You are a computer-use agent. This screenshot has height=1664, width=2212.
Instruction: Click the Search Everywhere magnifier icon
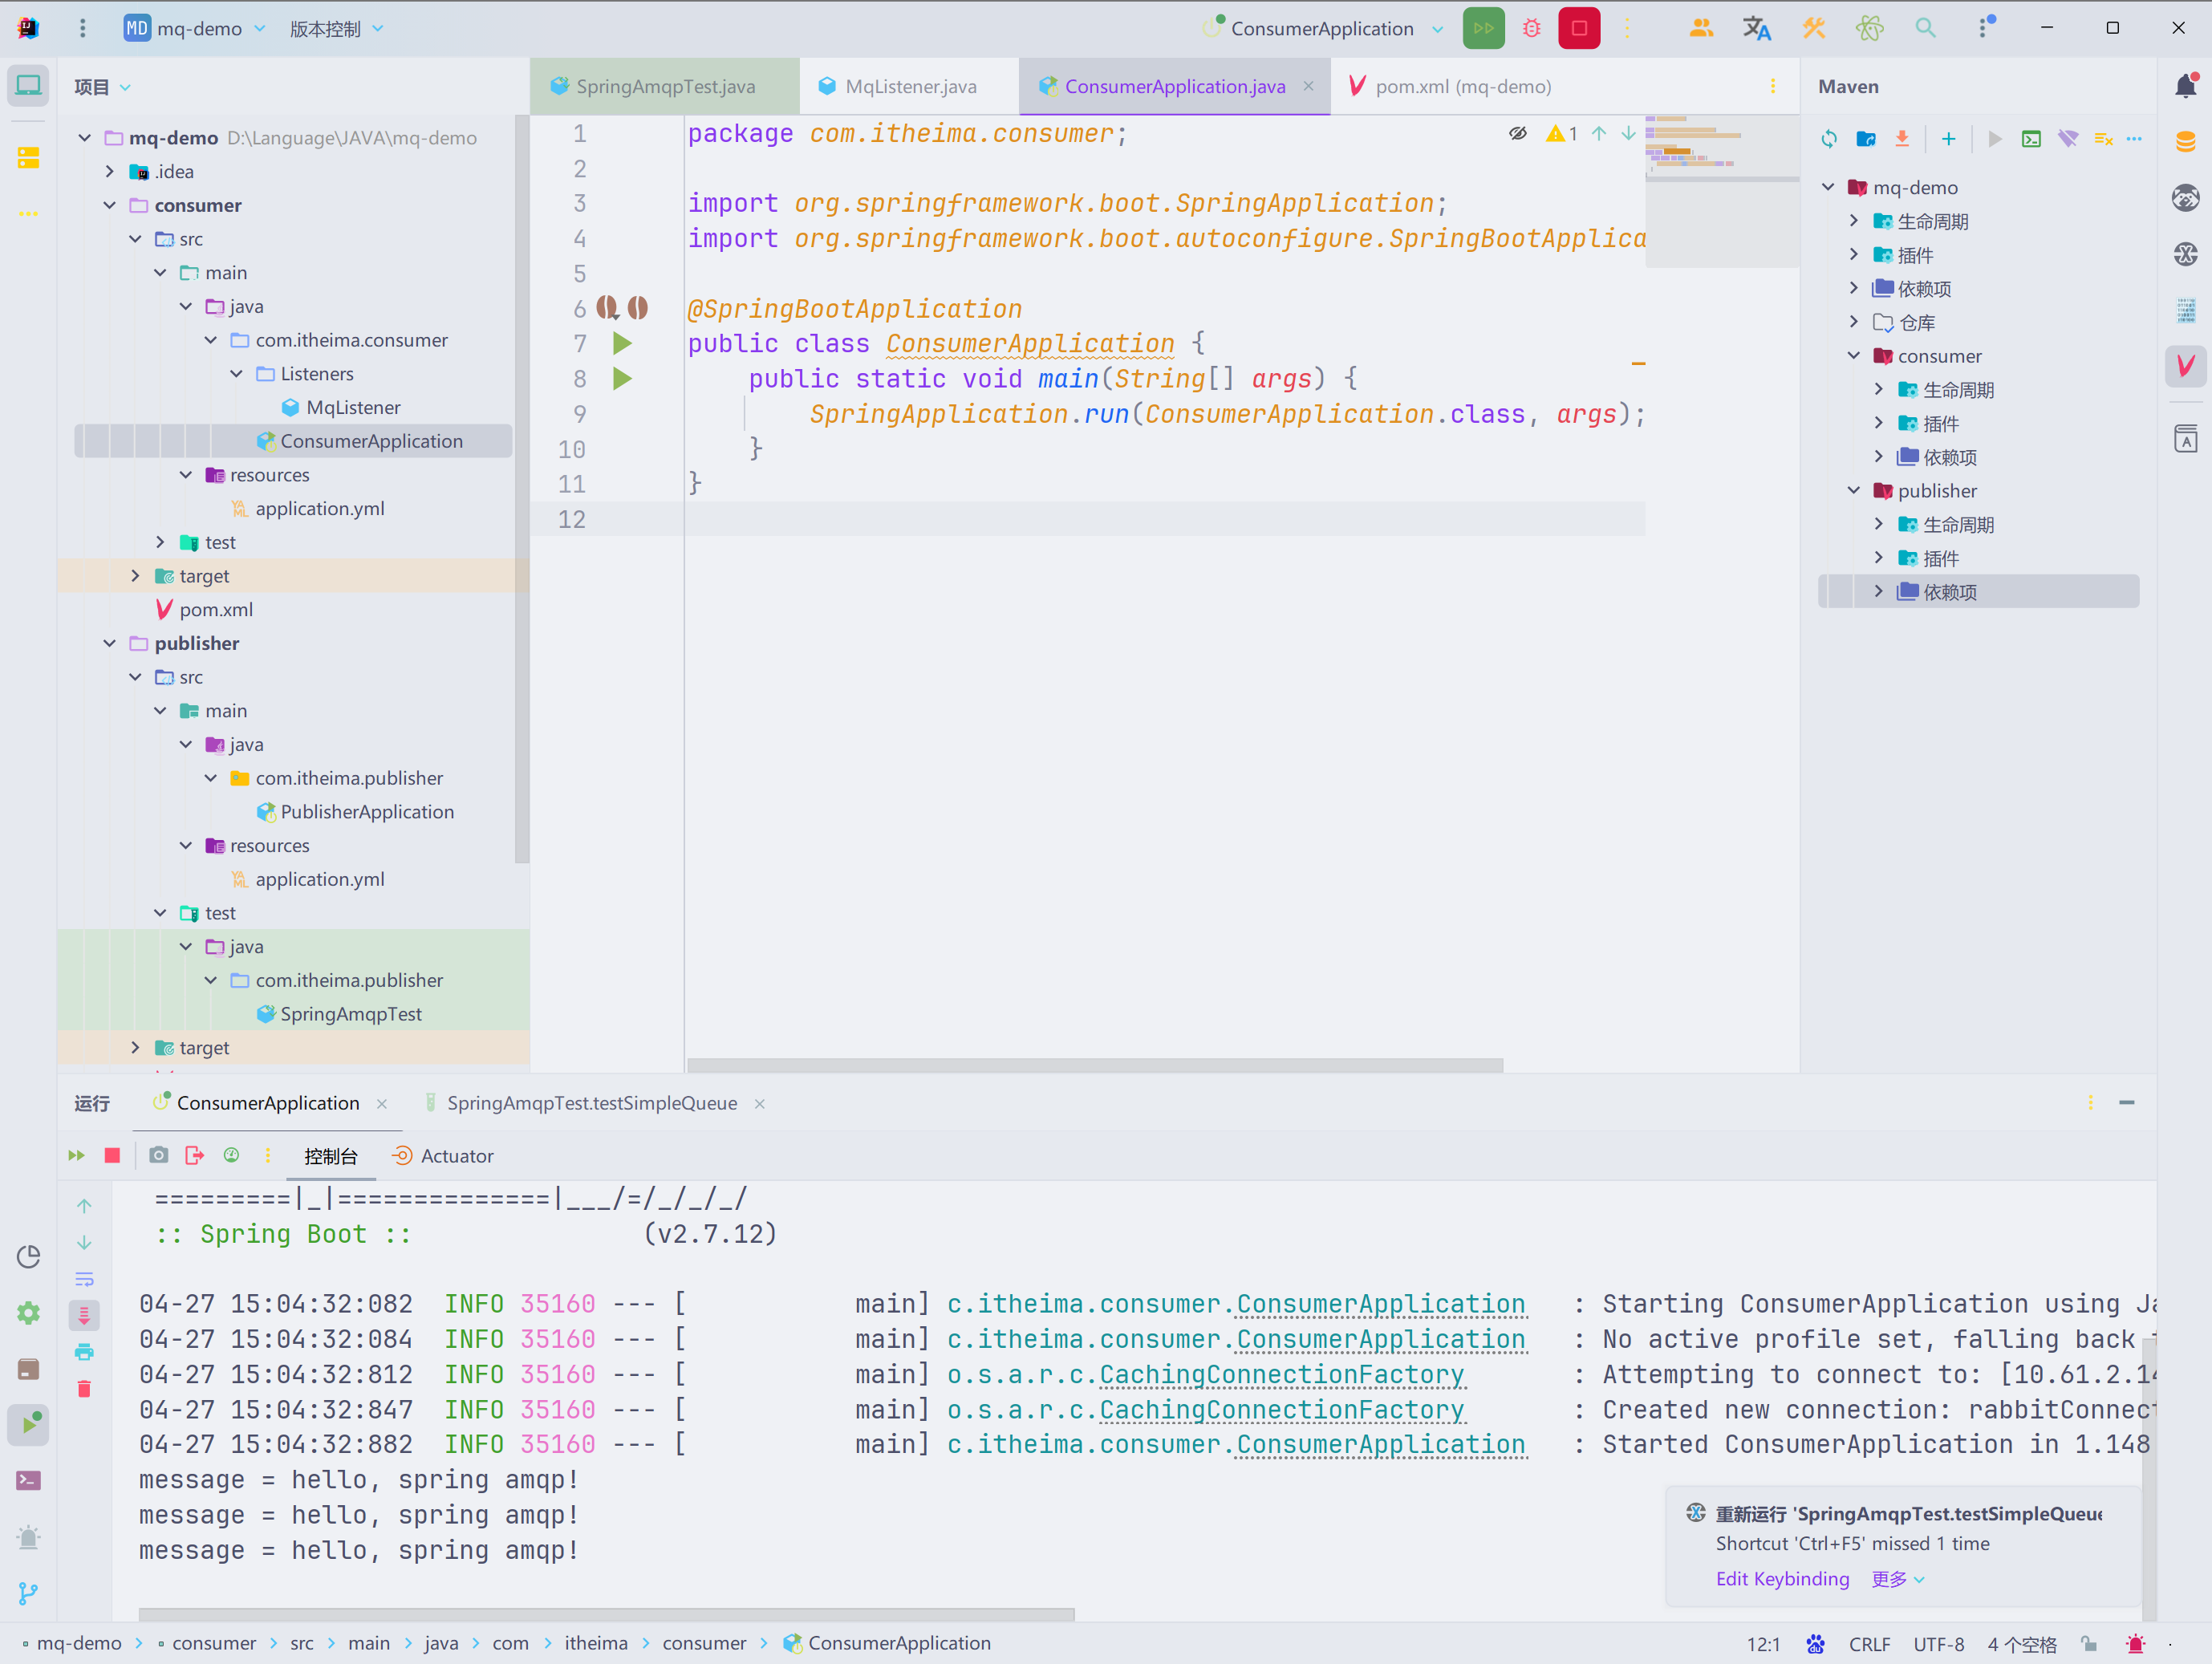coord(1925,28)
